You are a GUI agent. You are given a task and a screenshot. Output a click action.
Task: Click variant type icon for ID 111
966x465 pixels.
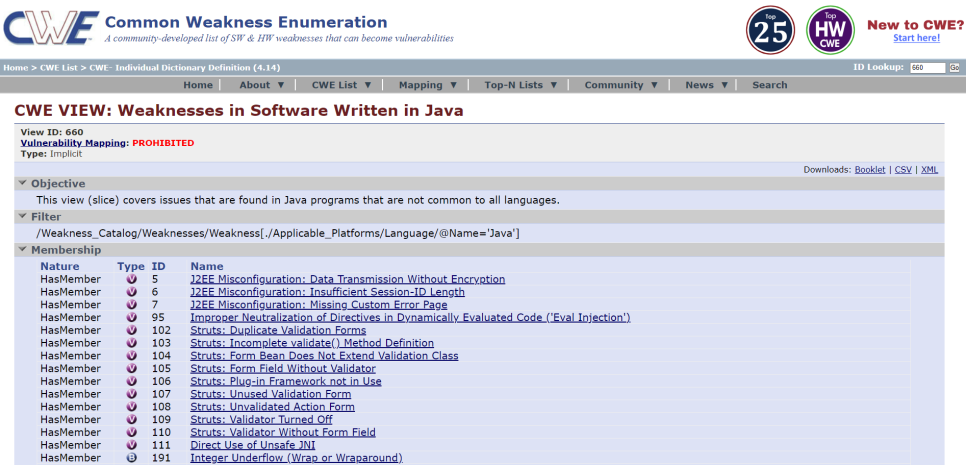point(131,445)
